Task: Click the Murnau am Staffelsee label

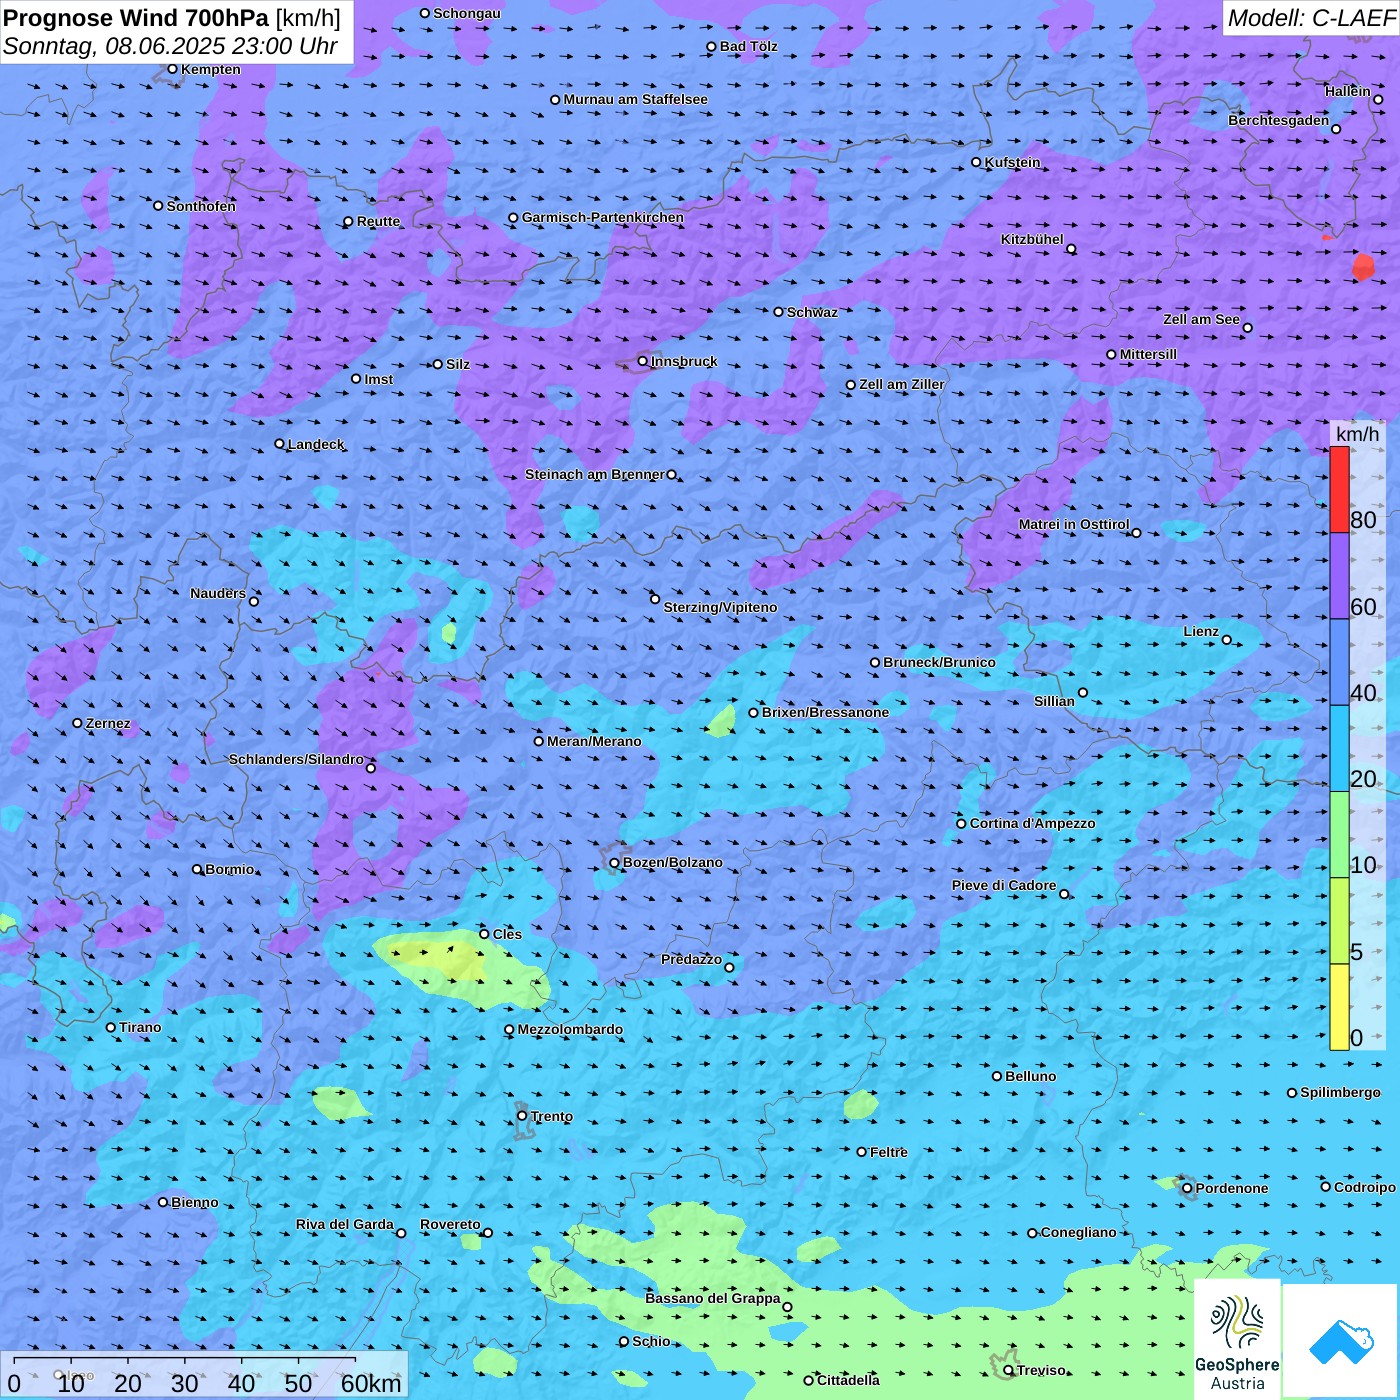Action: pos(635,99)
